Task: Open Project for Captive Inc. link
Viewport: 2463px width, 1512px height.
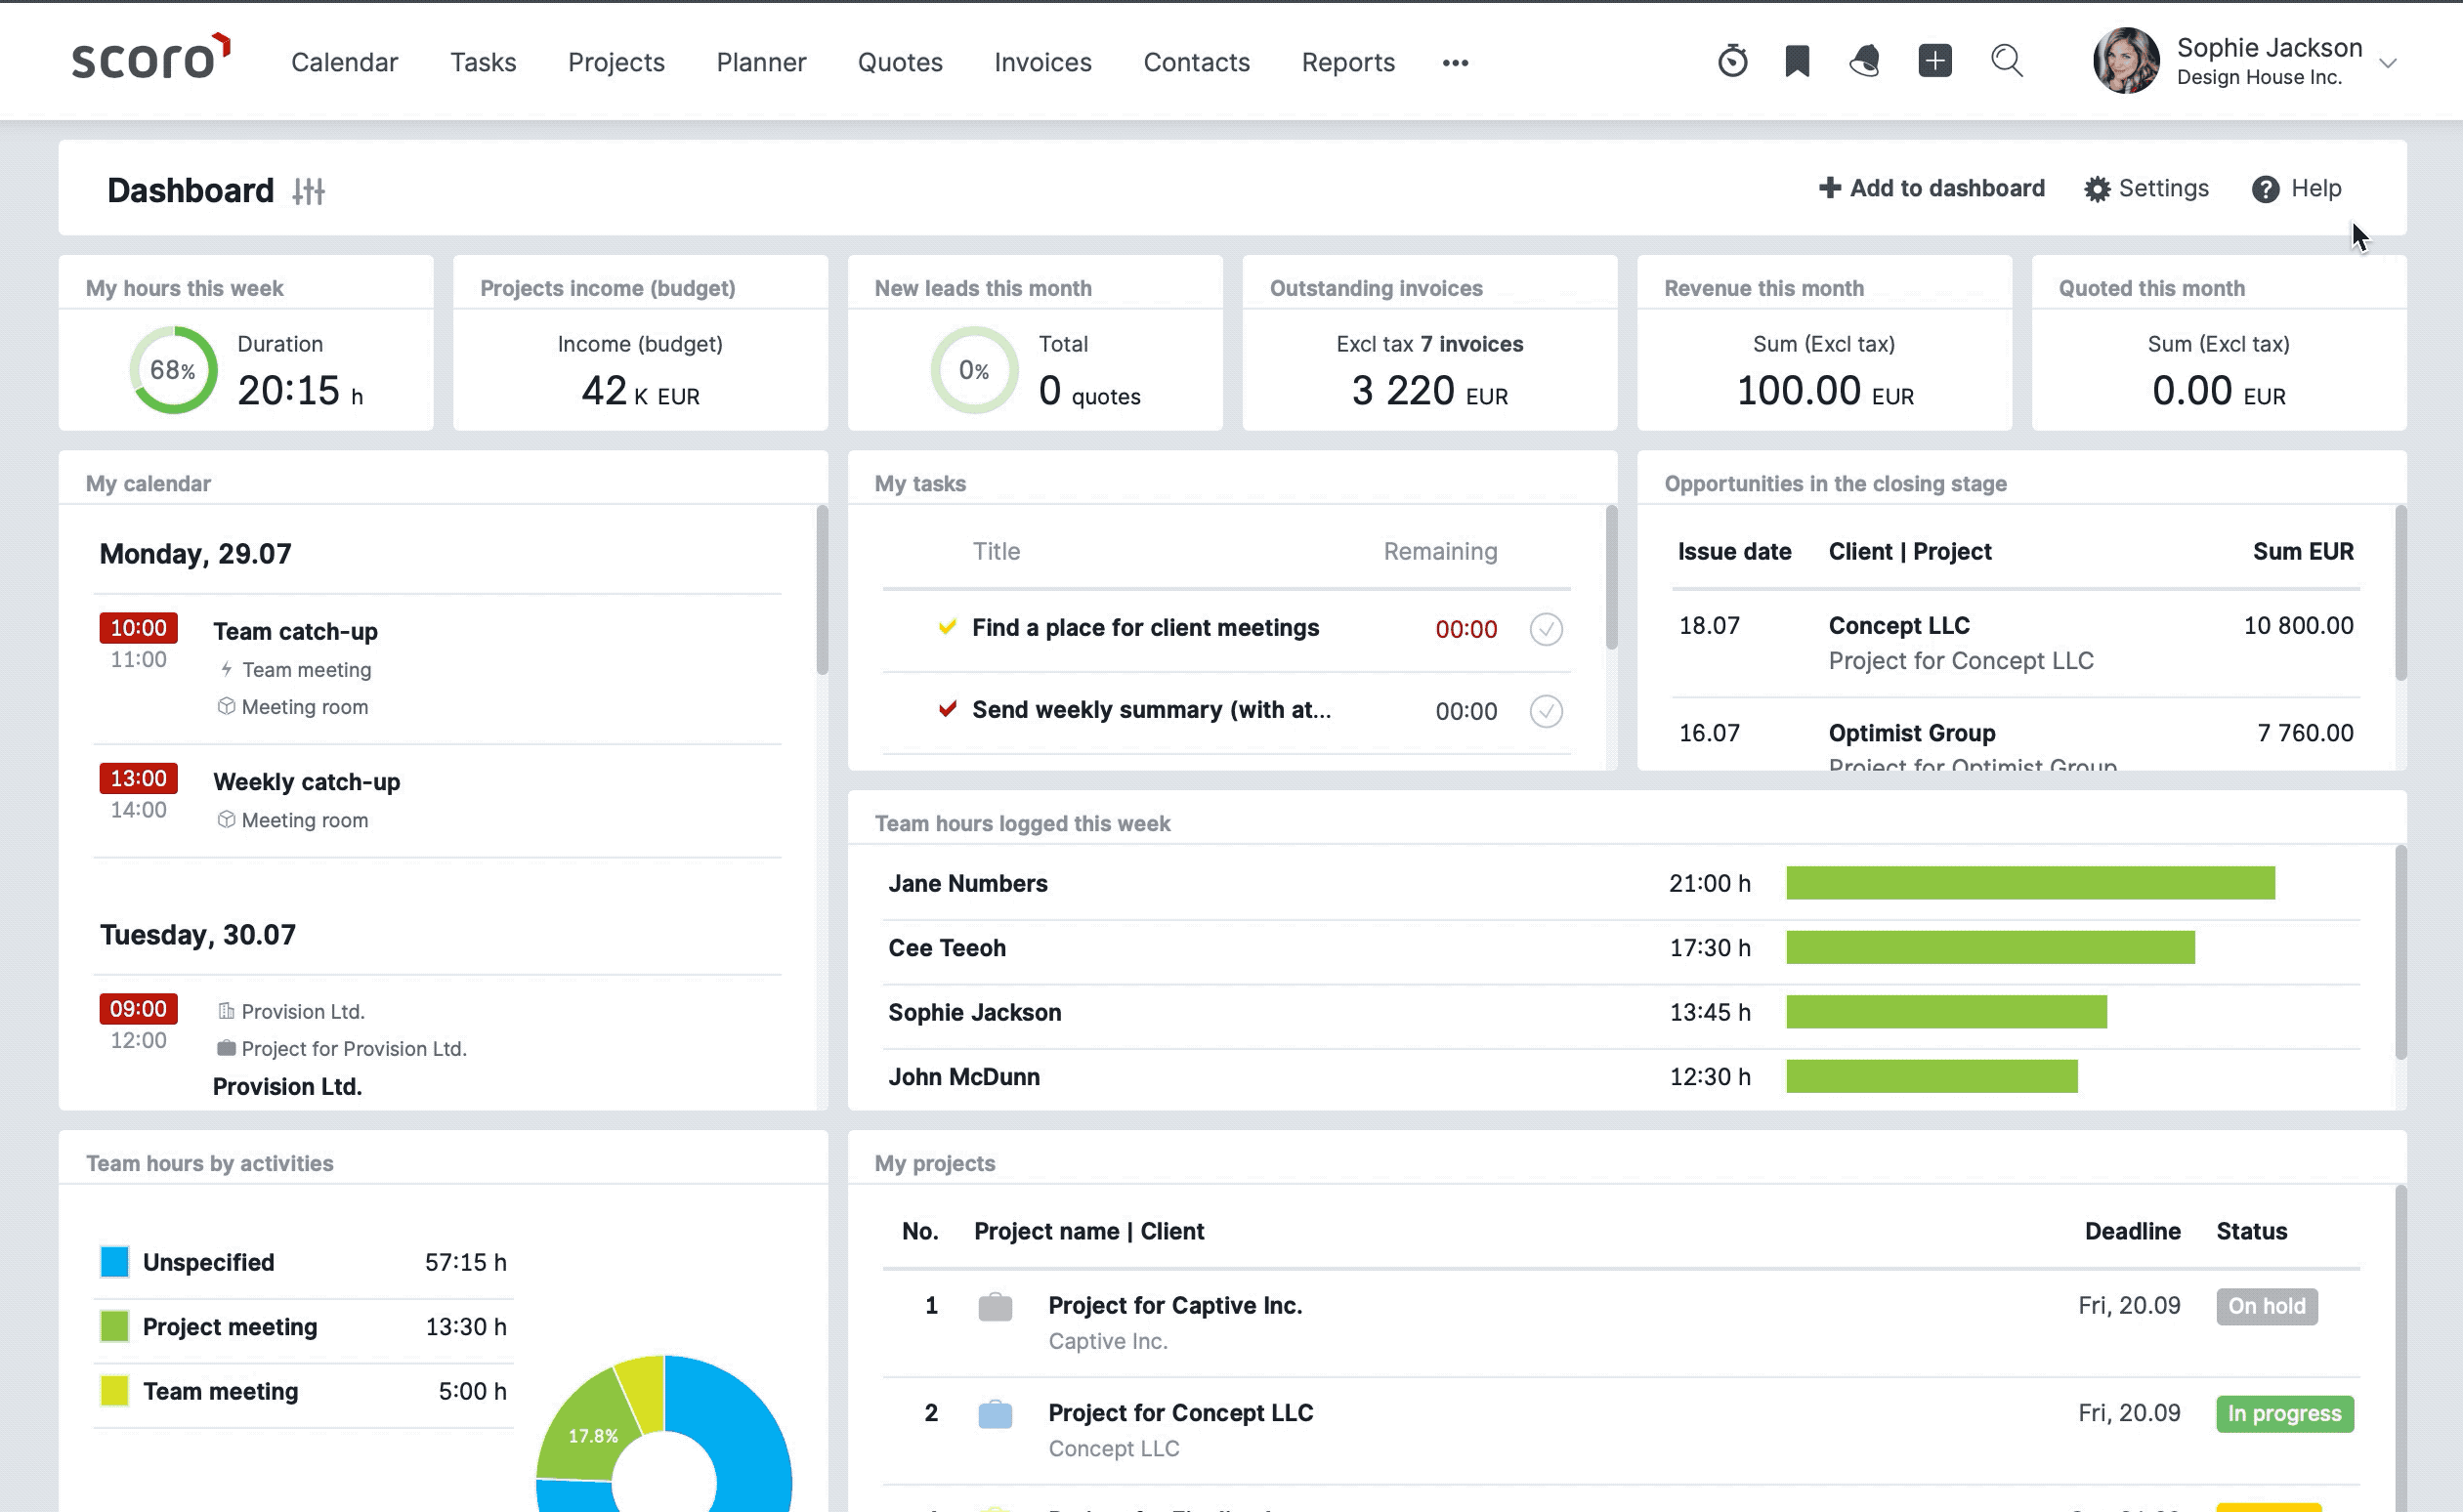Action: click(1174, 1305)
